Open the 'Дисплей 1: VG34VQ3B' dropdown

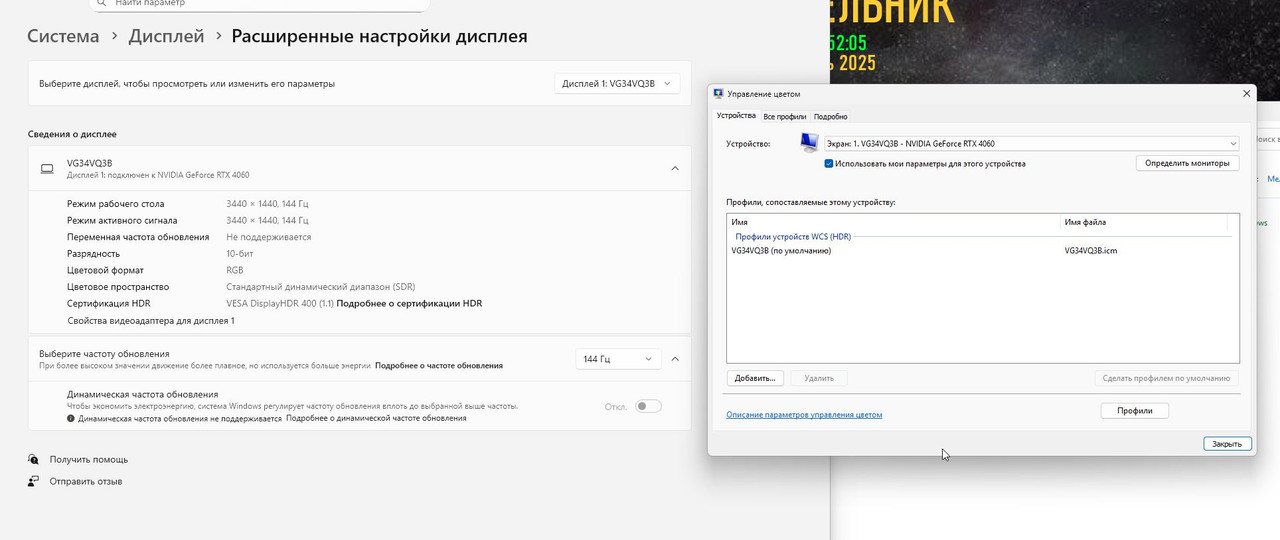coord(618,84)
